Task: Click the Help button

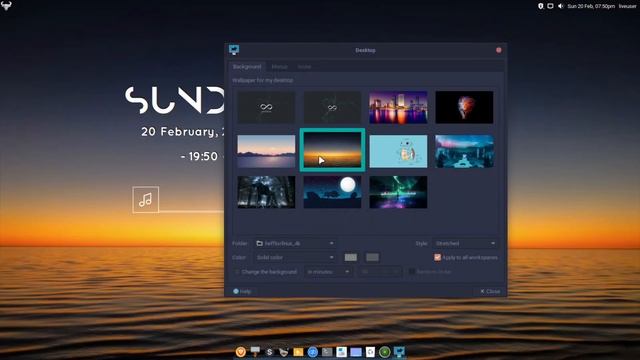Action: point(242,291)
